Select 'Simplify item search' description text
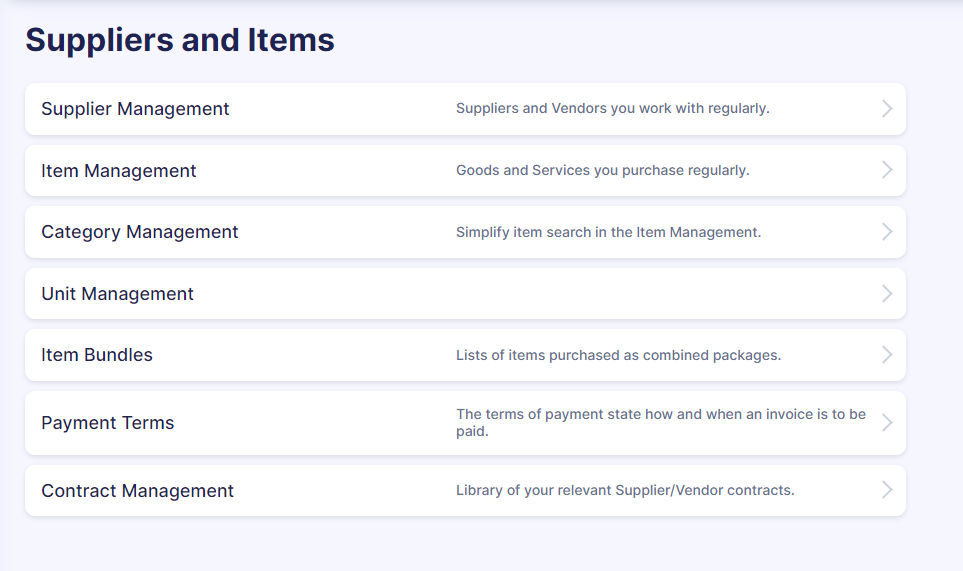This screenshot has height=571, width=963. (x=608, y=232)
